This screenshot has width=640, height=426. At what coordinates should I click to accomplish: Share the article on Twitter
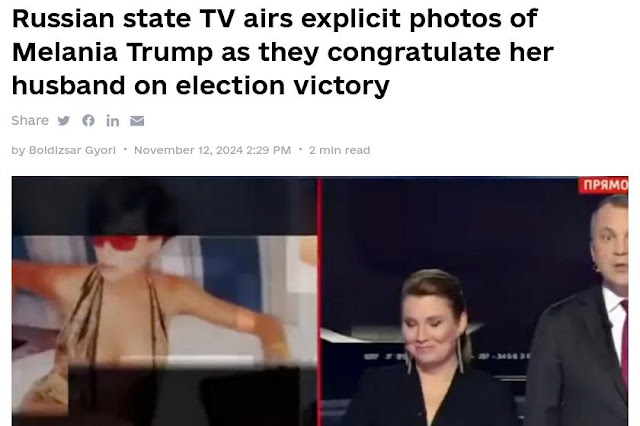[64, 121]
